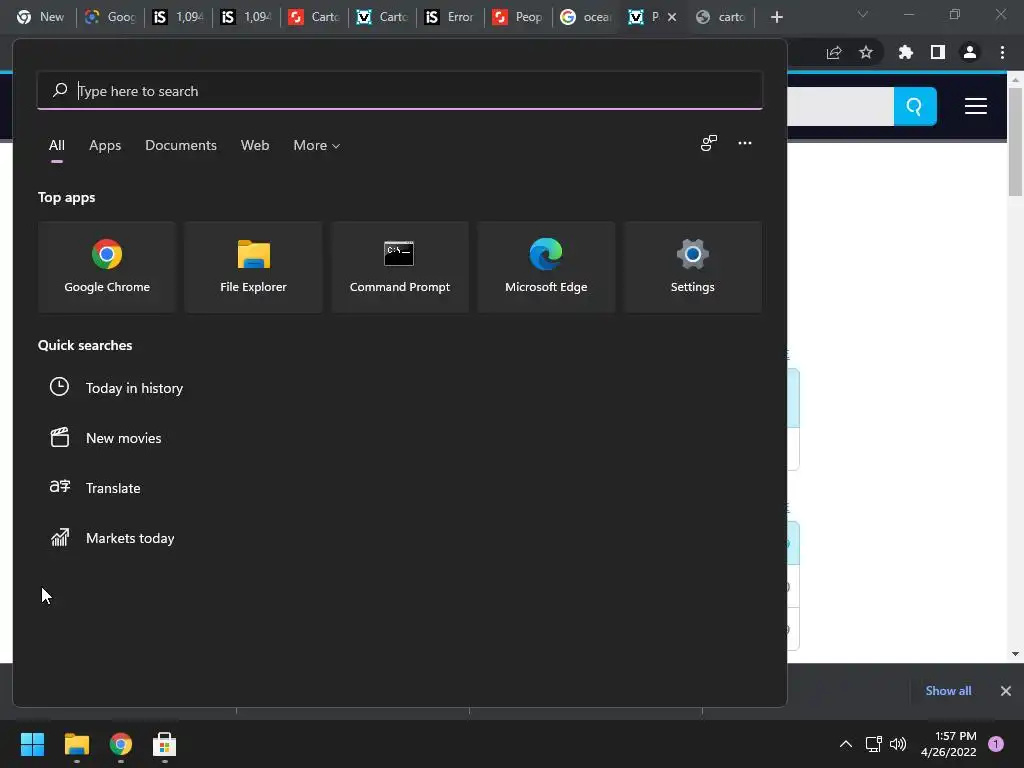The width and height of the screenshot is (1024, 768).
Task: Click the blue search button on the webpage
Action: [915, 106]
